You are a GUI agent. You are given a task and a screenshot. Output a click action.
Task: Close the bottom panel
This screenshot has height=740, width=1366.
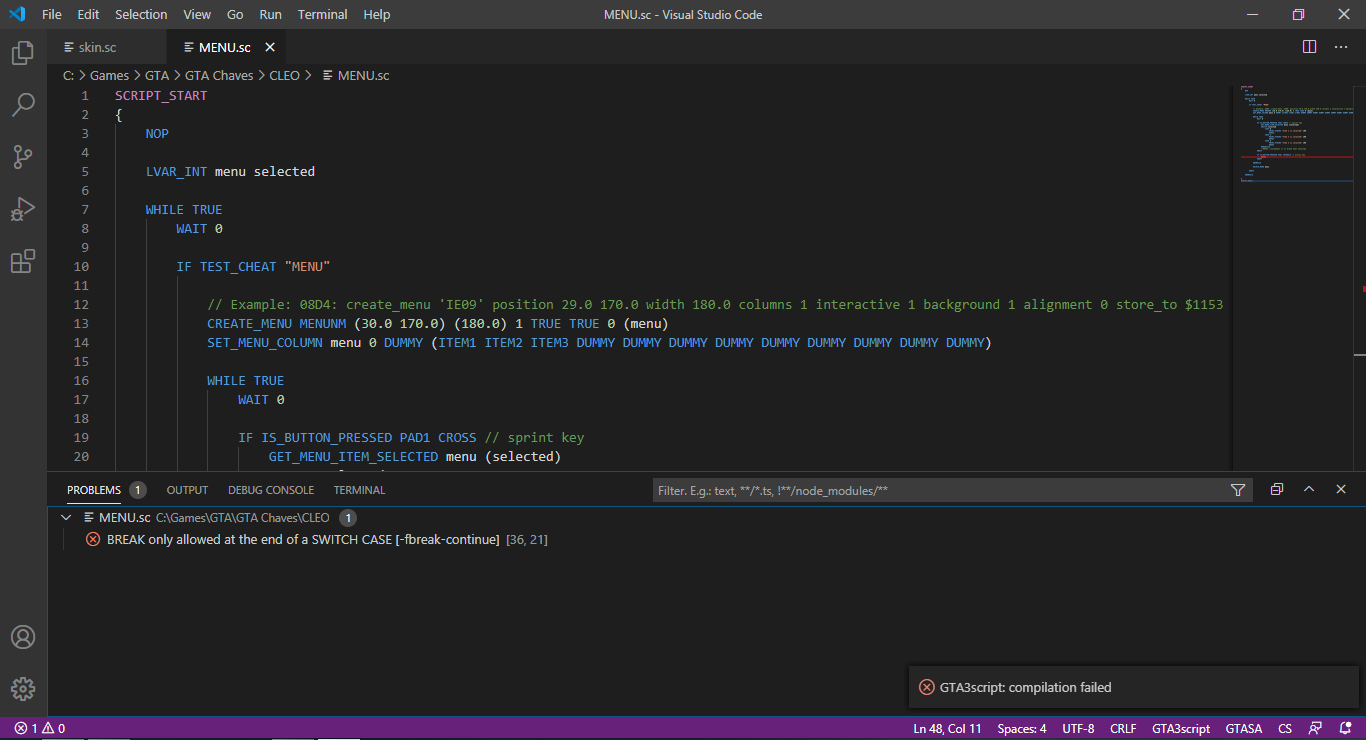pyautogui.click(x=1341, y=490)
